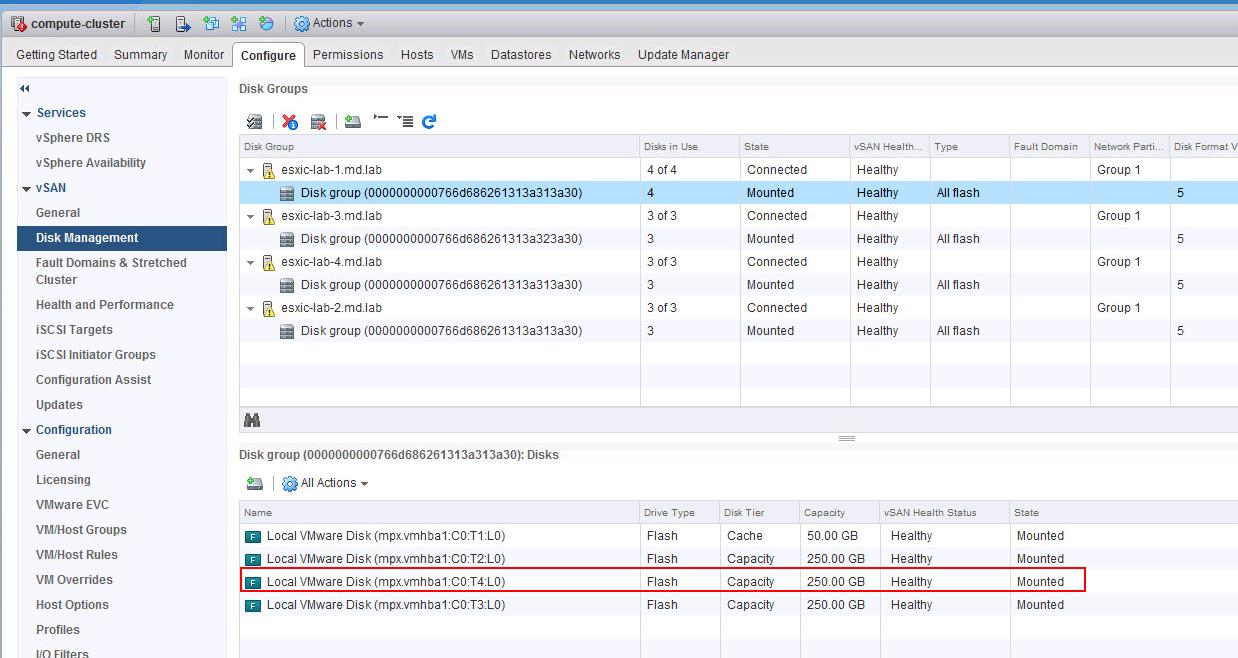The height and width of the screenshot is (658, 1238).
Task: Sort the table by the Disks in Use column
Action: click(x=690, y=147)
